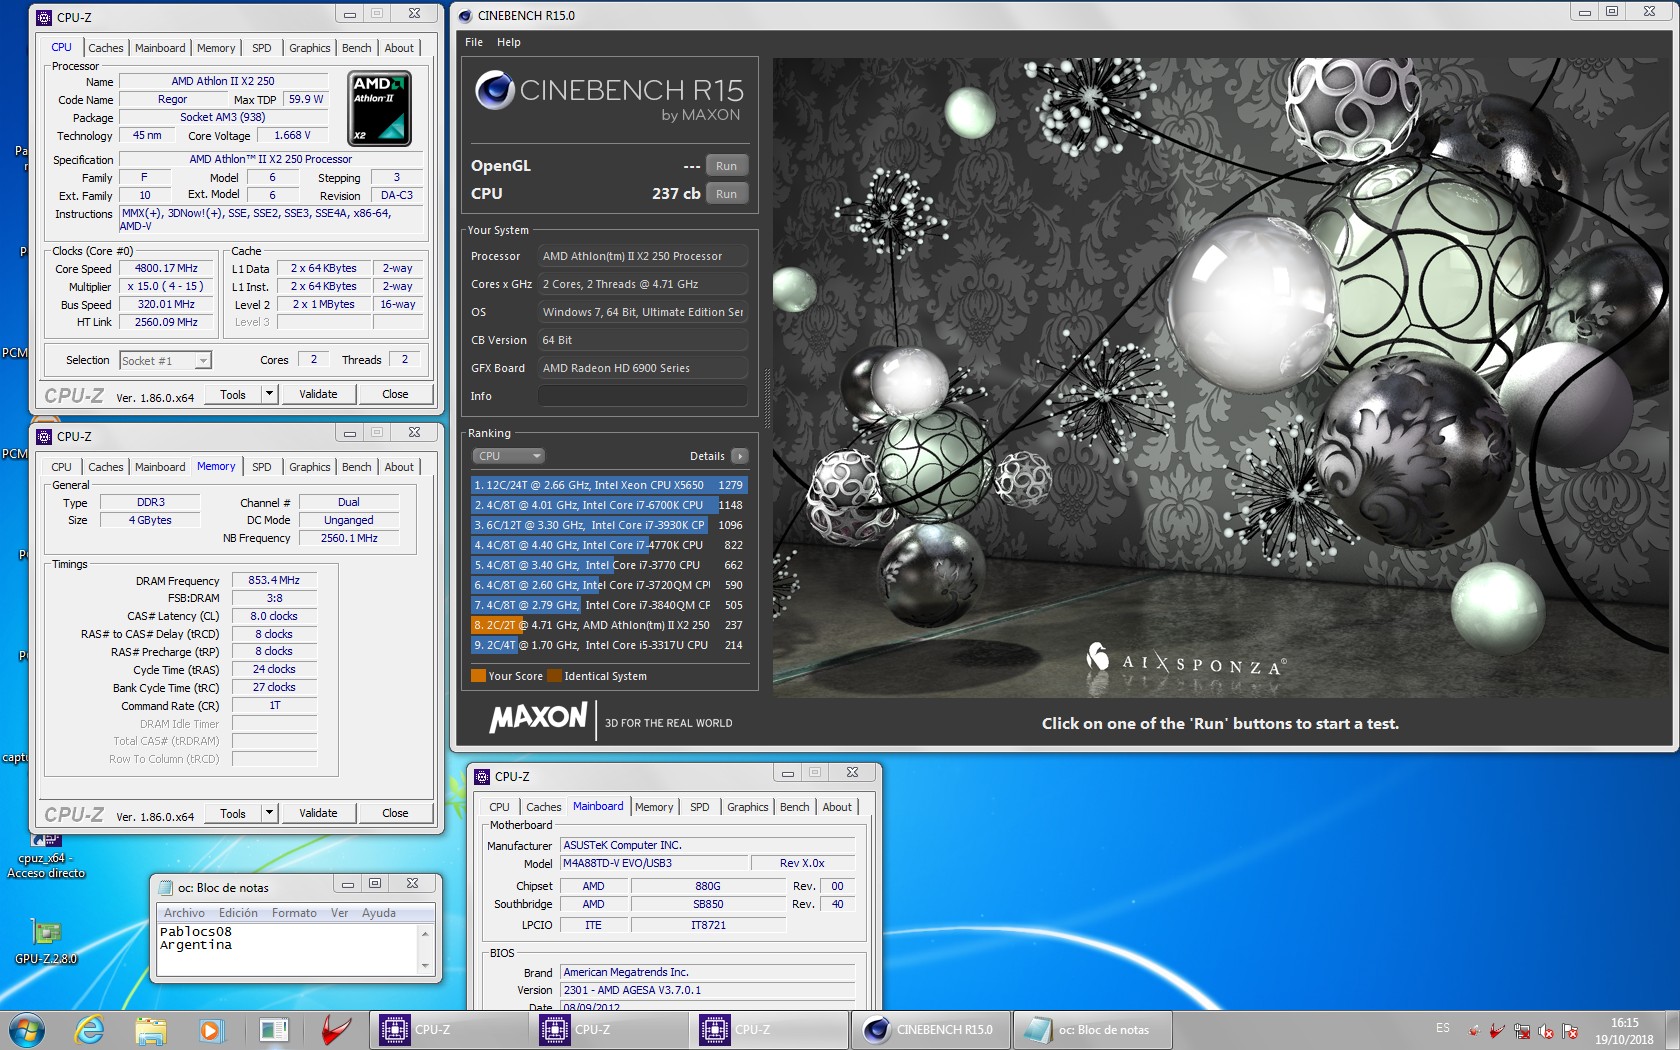1680x1050 pixels.
Task: Click Close in the top CPU-Z window
Action: [x=395, y=394]
